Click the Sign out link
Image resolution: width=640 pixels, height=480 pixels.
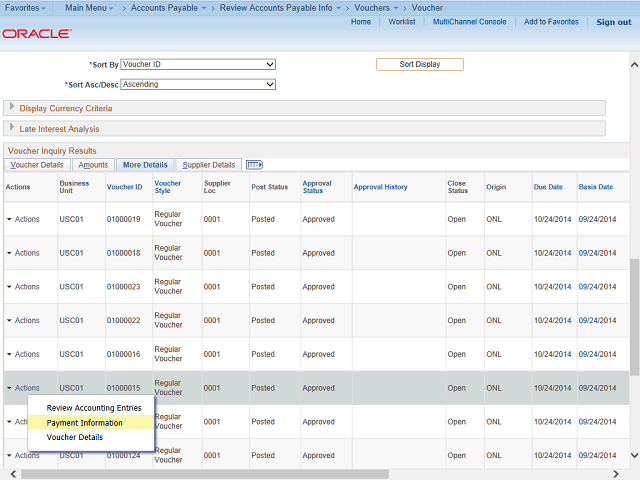pos(613,22)
